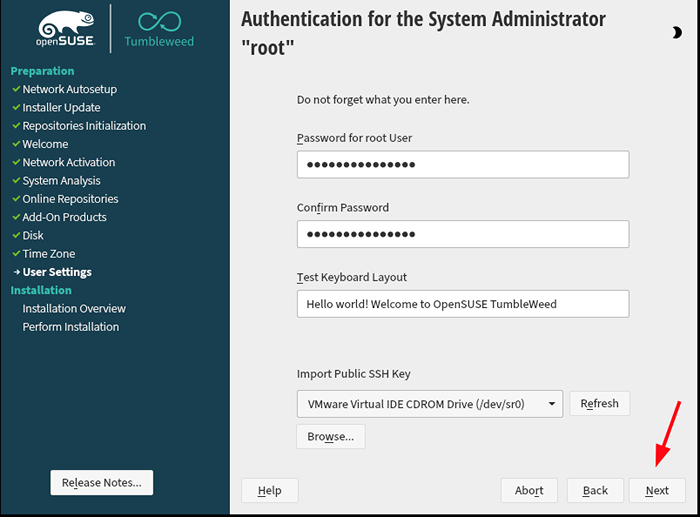Click the Test Keyboard Layout field
The width and height of the screenshot is (700, 517).
click(463, 304)
